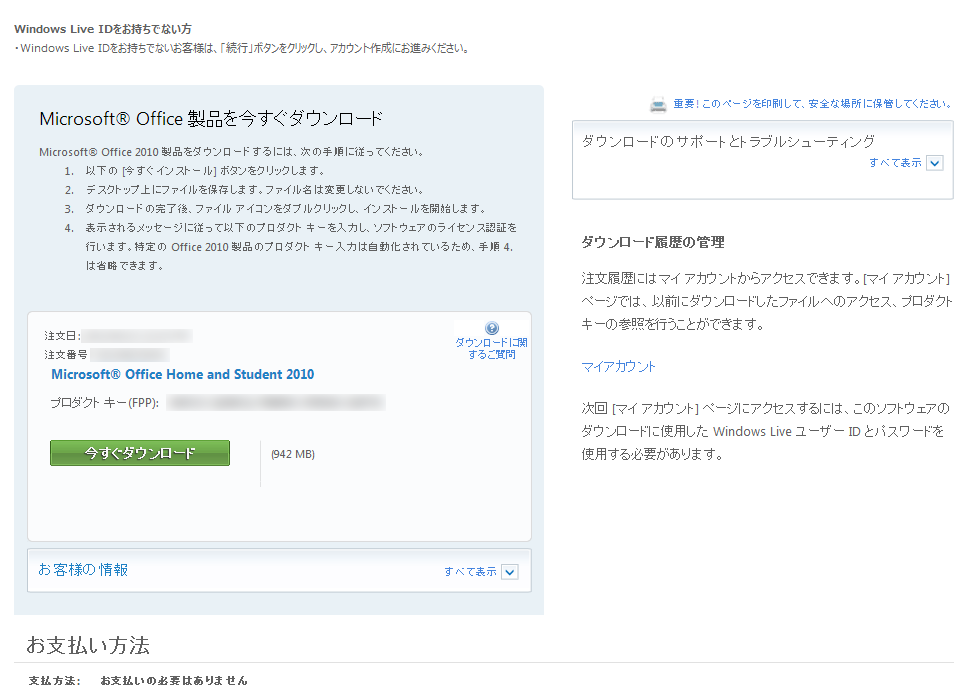Click Windows Live IDをお持ちでない方 heading

103,29
